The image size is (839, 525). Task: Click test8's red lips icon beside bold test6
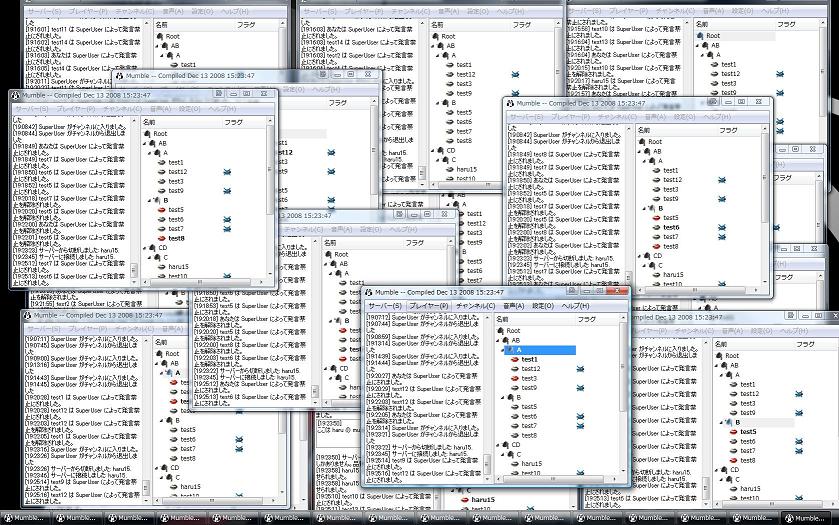657,247
